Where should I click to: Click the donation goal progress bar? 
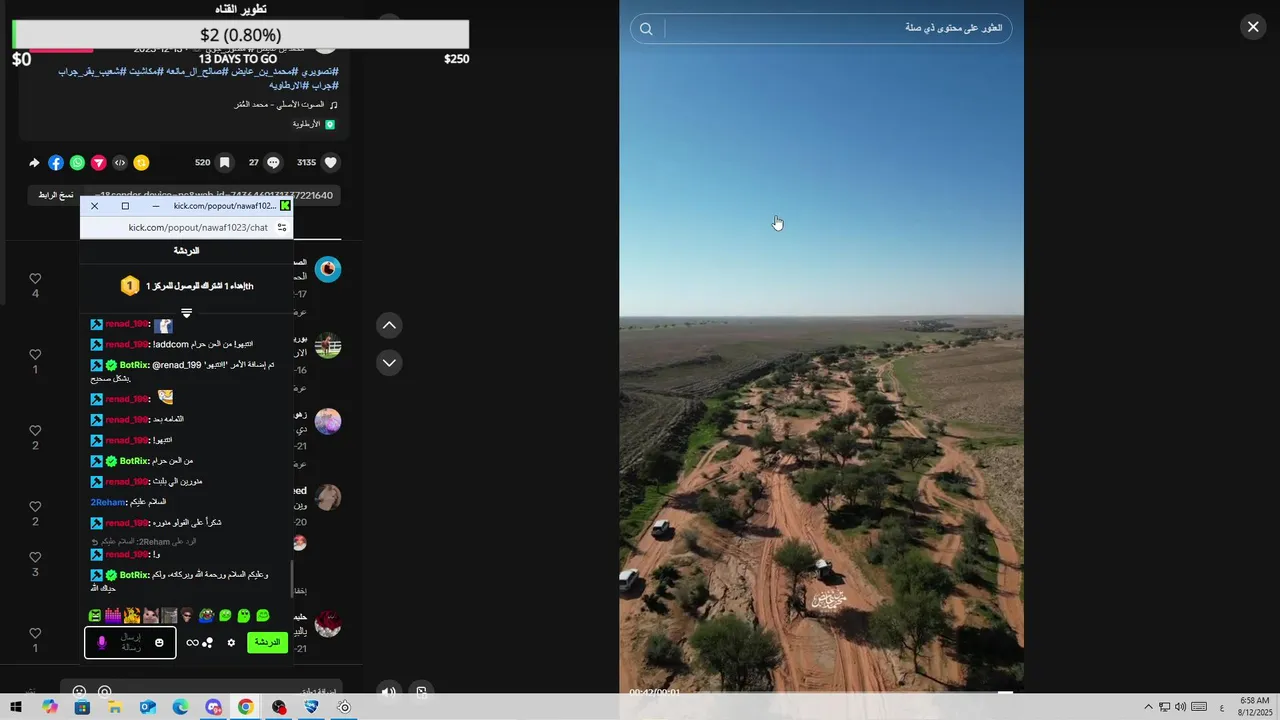click(x=240, y=35)
